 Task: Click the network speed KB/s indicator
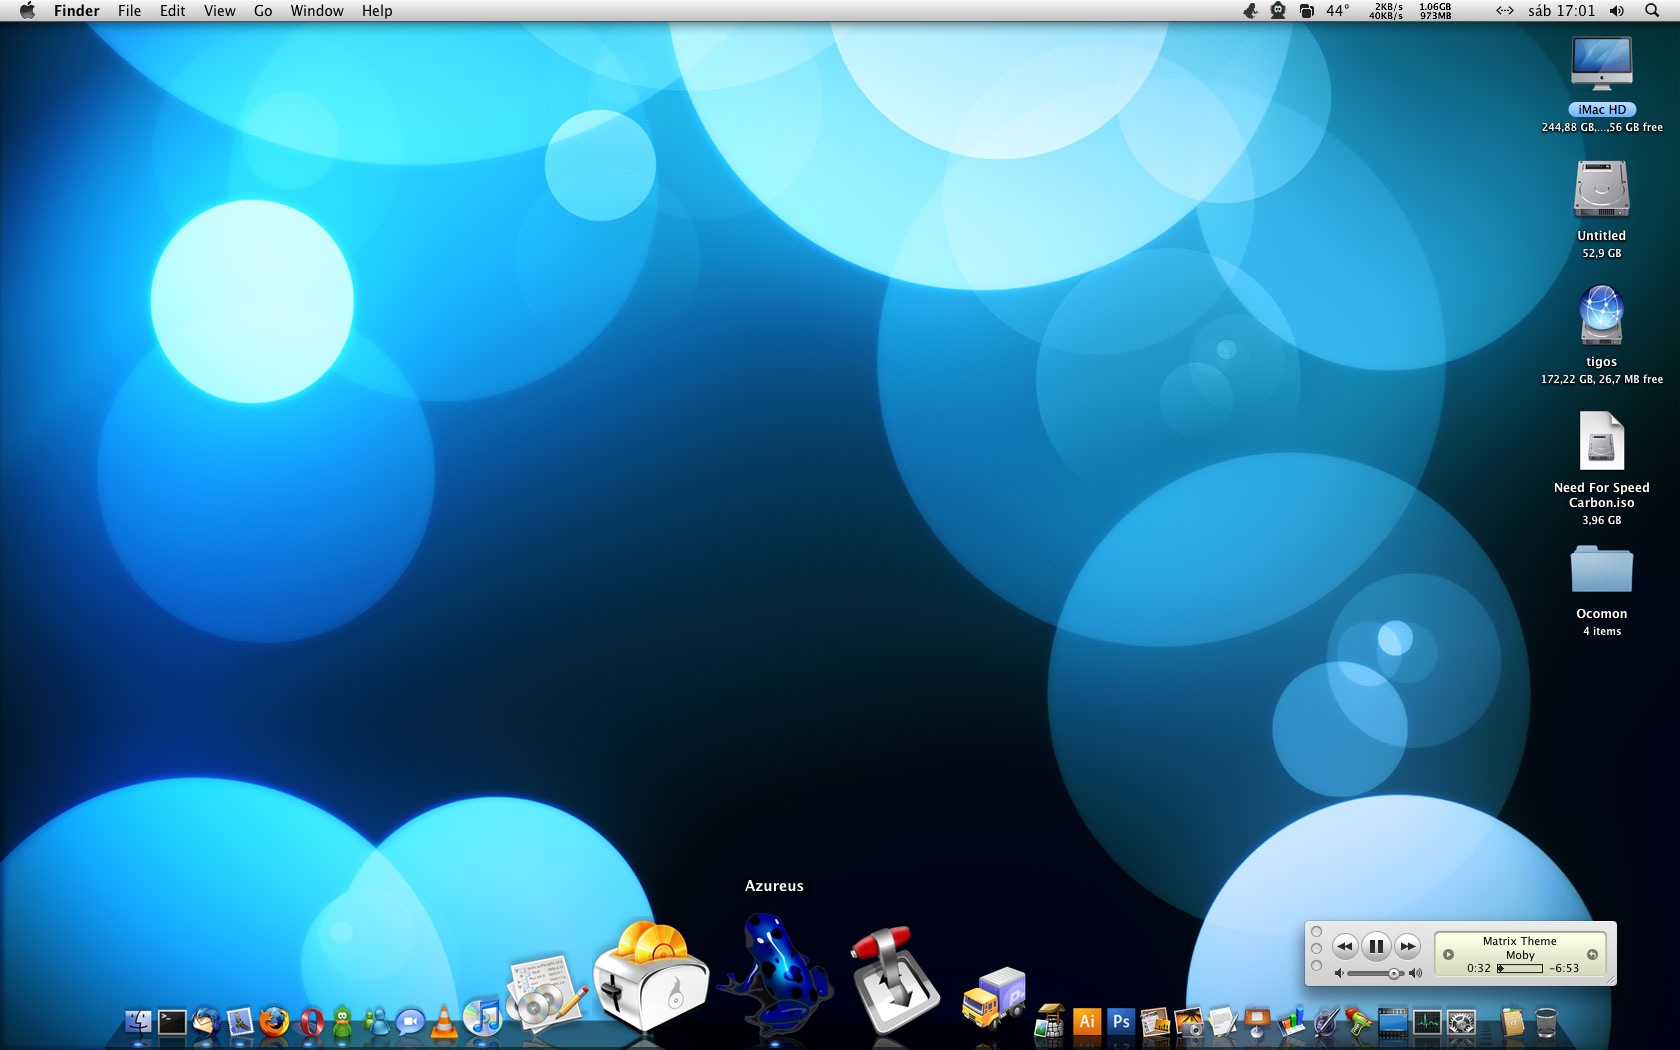pyautogui.click(x=1386, y=11)
